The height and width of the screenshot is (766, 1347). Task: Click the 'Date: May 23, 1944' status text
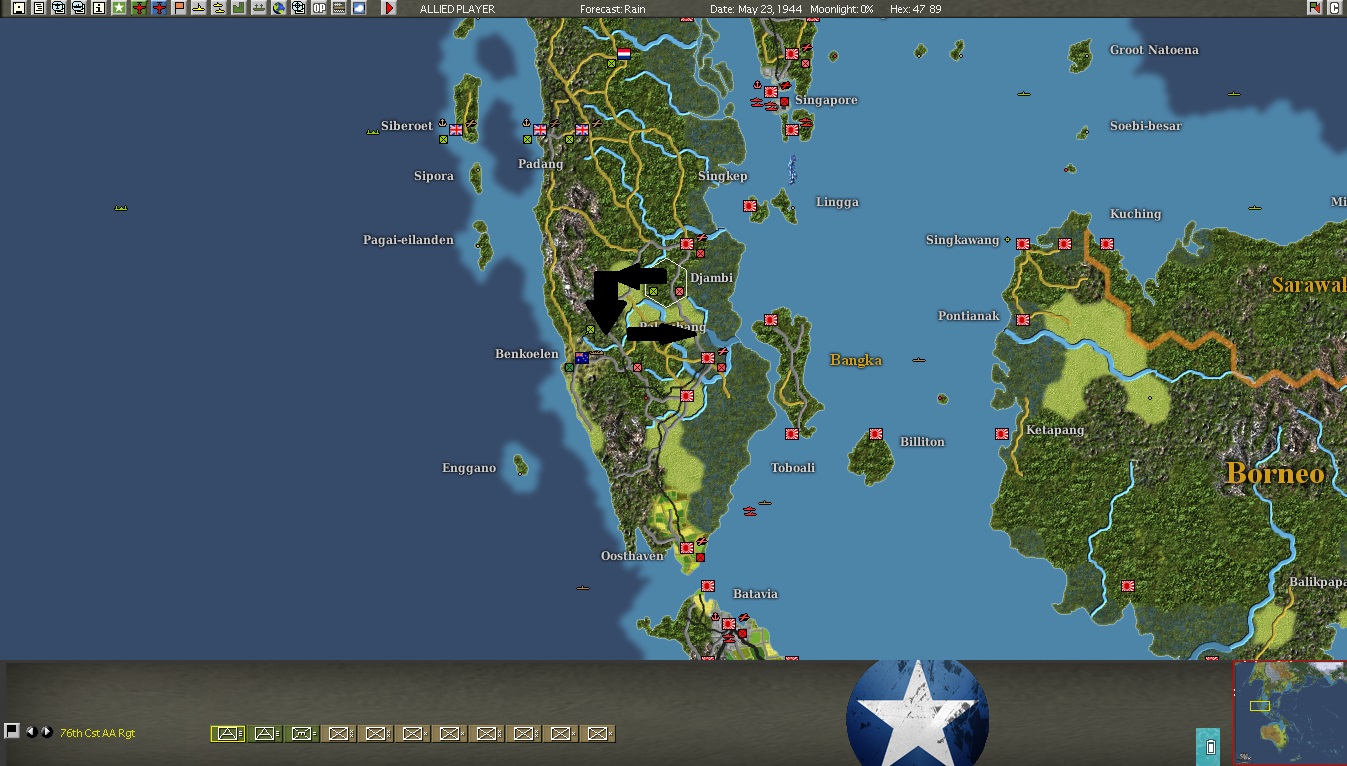point(756,9)
